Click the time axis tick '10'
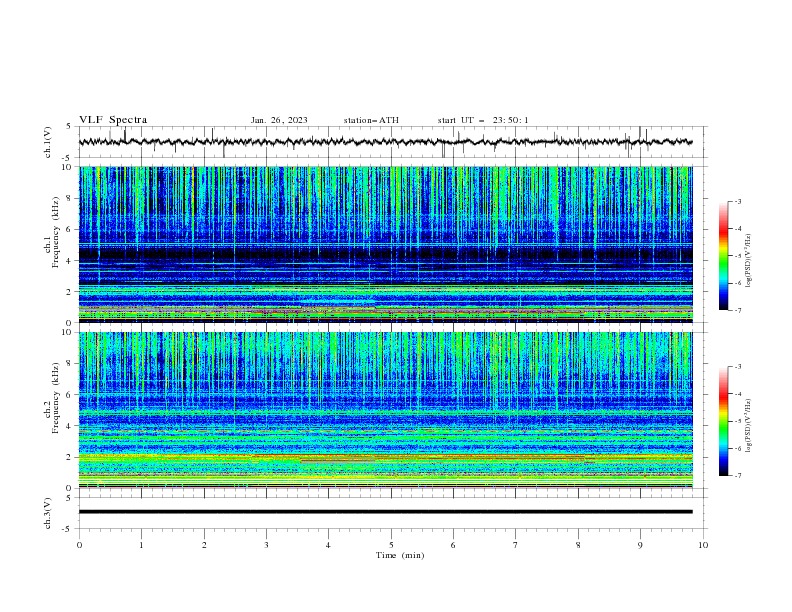 (703, 545)
